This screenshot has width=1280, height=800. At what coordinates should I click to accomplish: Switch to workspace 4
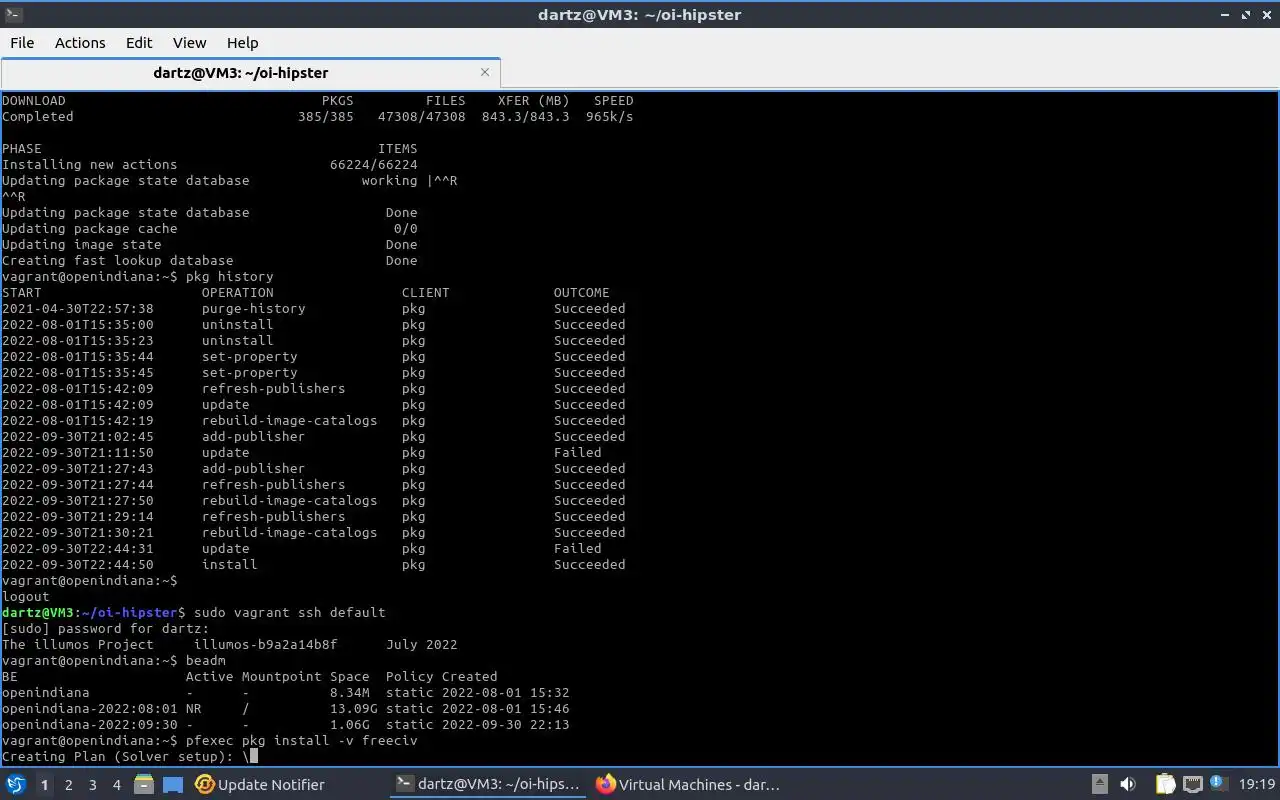[117, 785]
